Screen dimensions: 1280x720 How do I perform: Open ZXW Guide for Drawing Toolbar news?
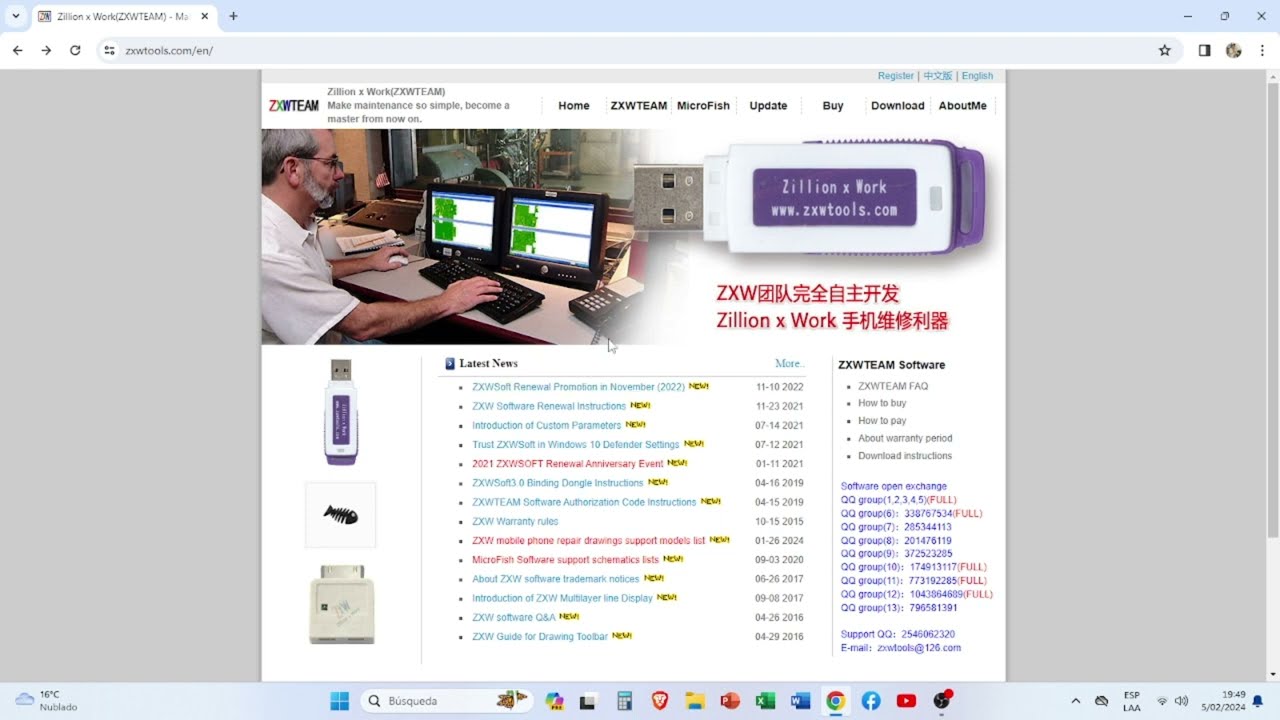tap(540, 636)
